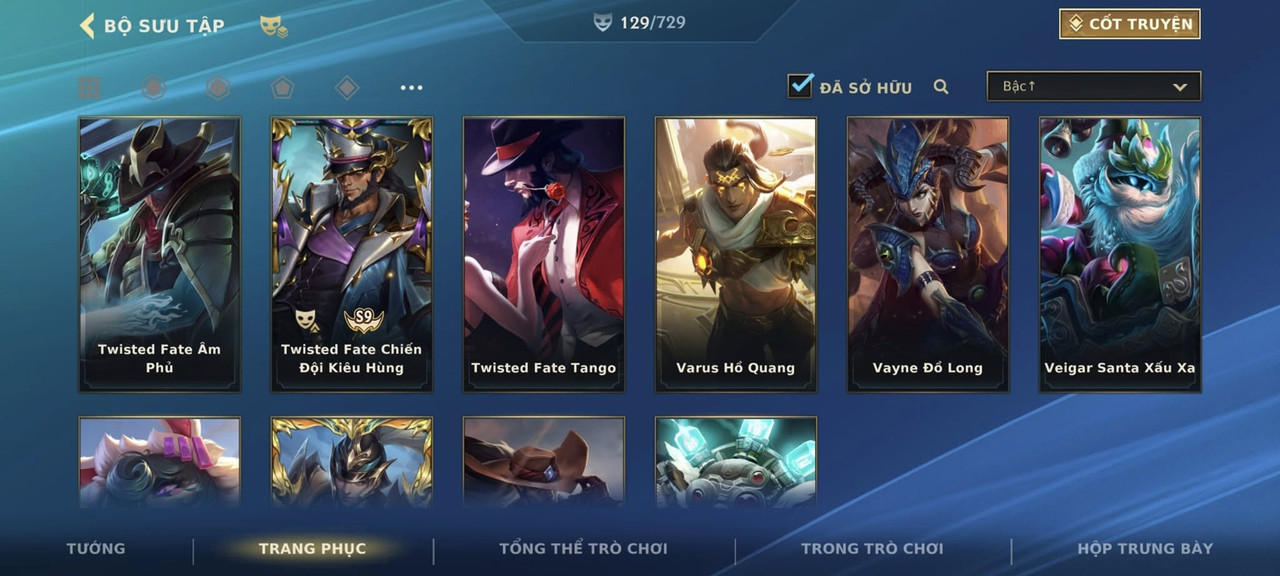Open the Hộp Trưng Bày tab
The height and width of the screenshot is (576, 1280).
(x=1145, y=548)
